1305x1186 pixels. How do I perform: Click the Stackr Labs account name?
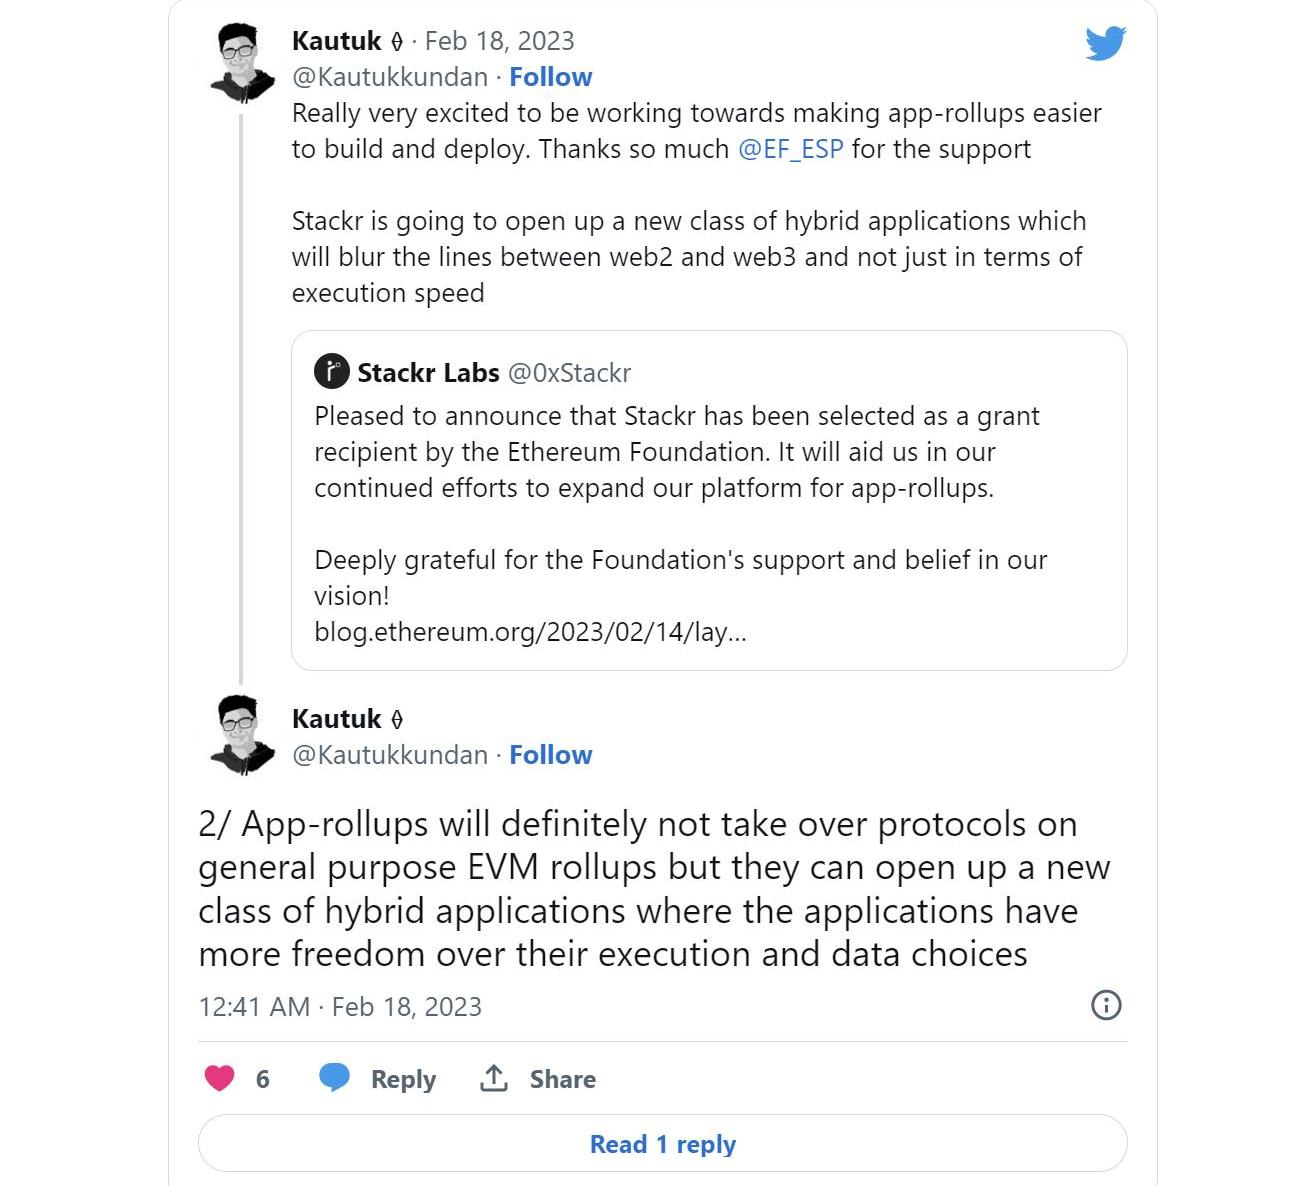(428, 373)
